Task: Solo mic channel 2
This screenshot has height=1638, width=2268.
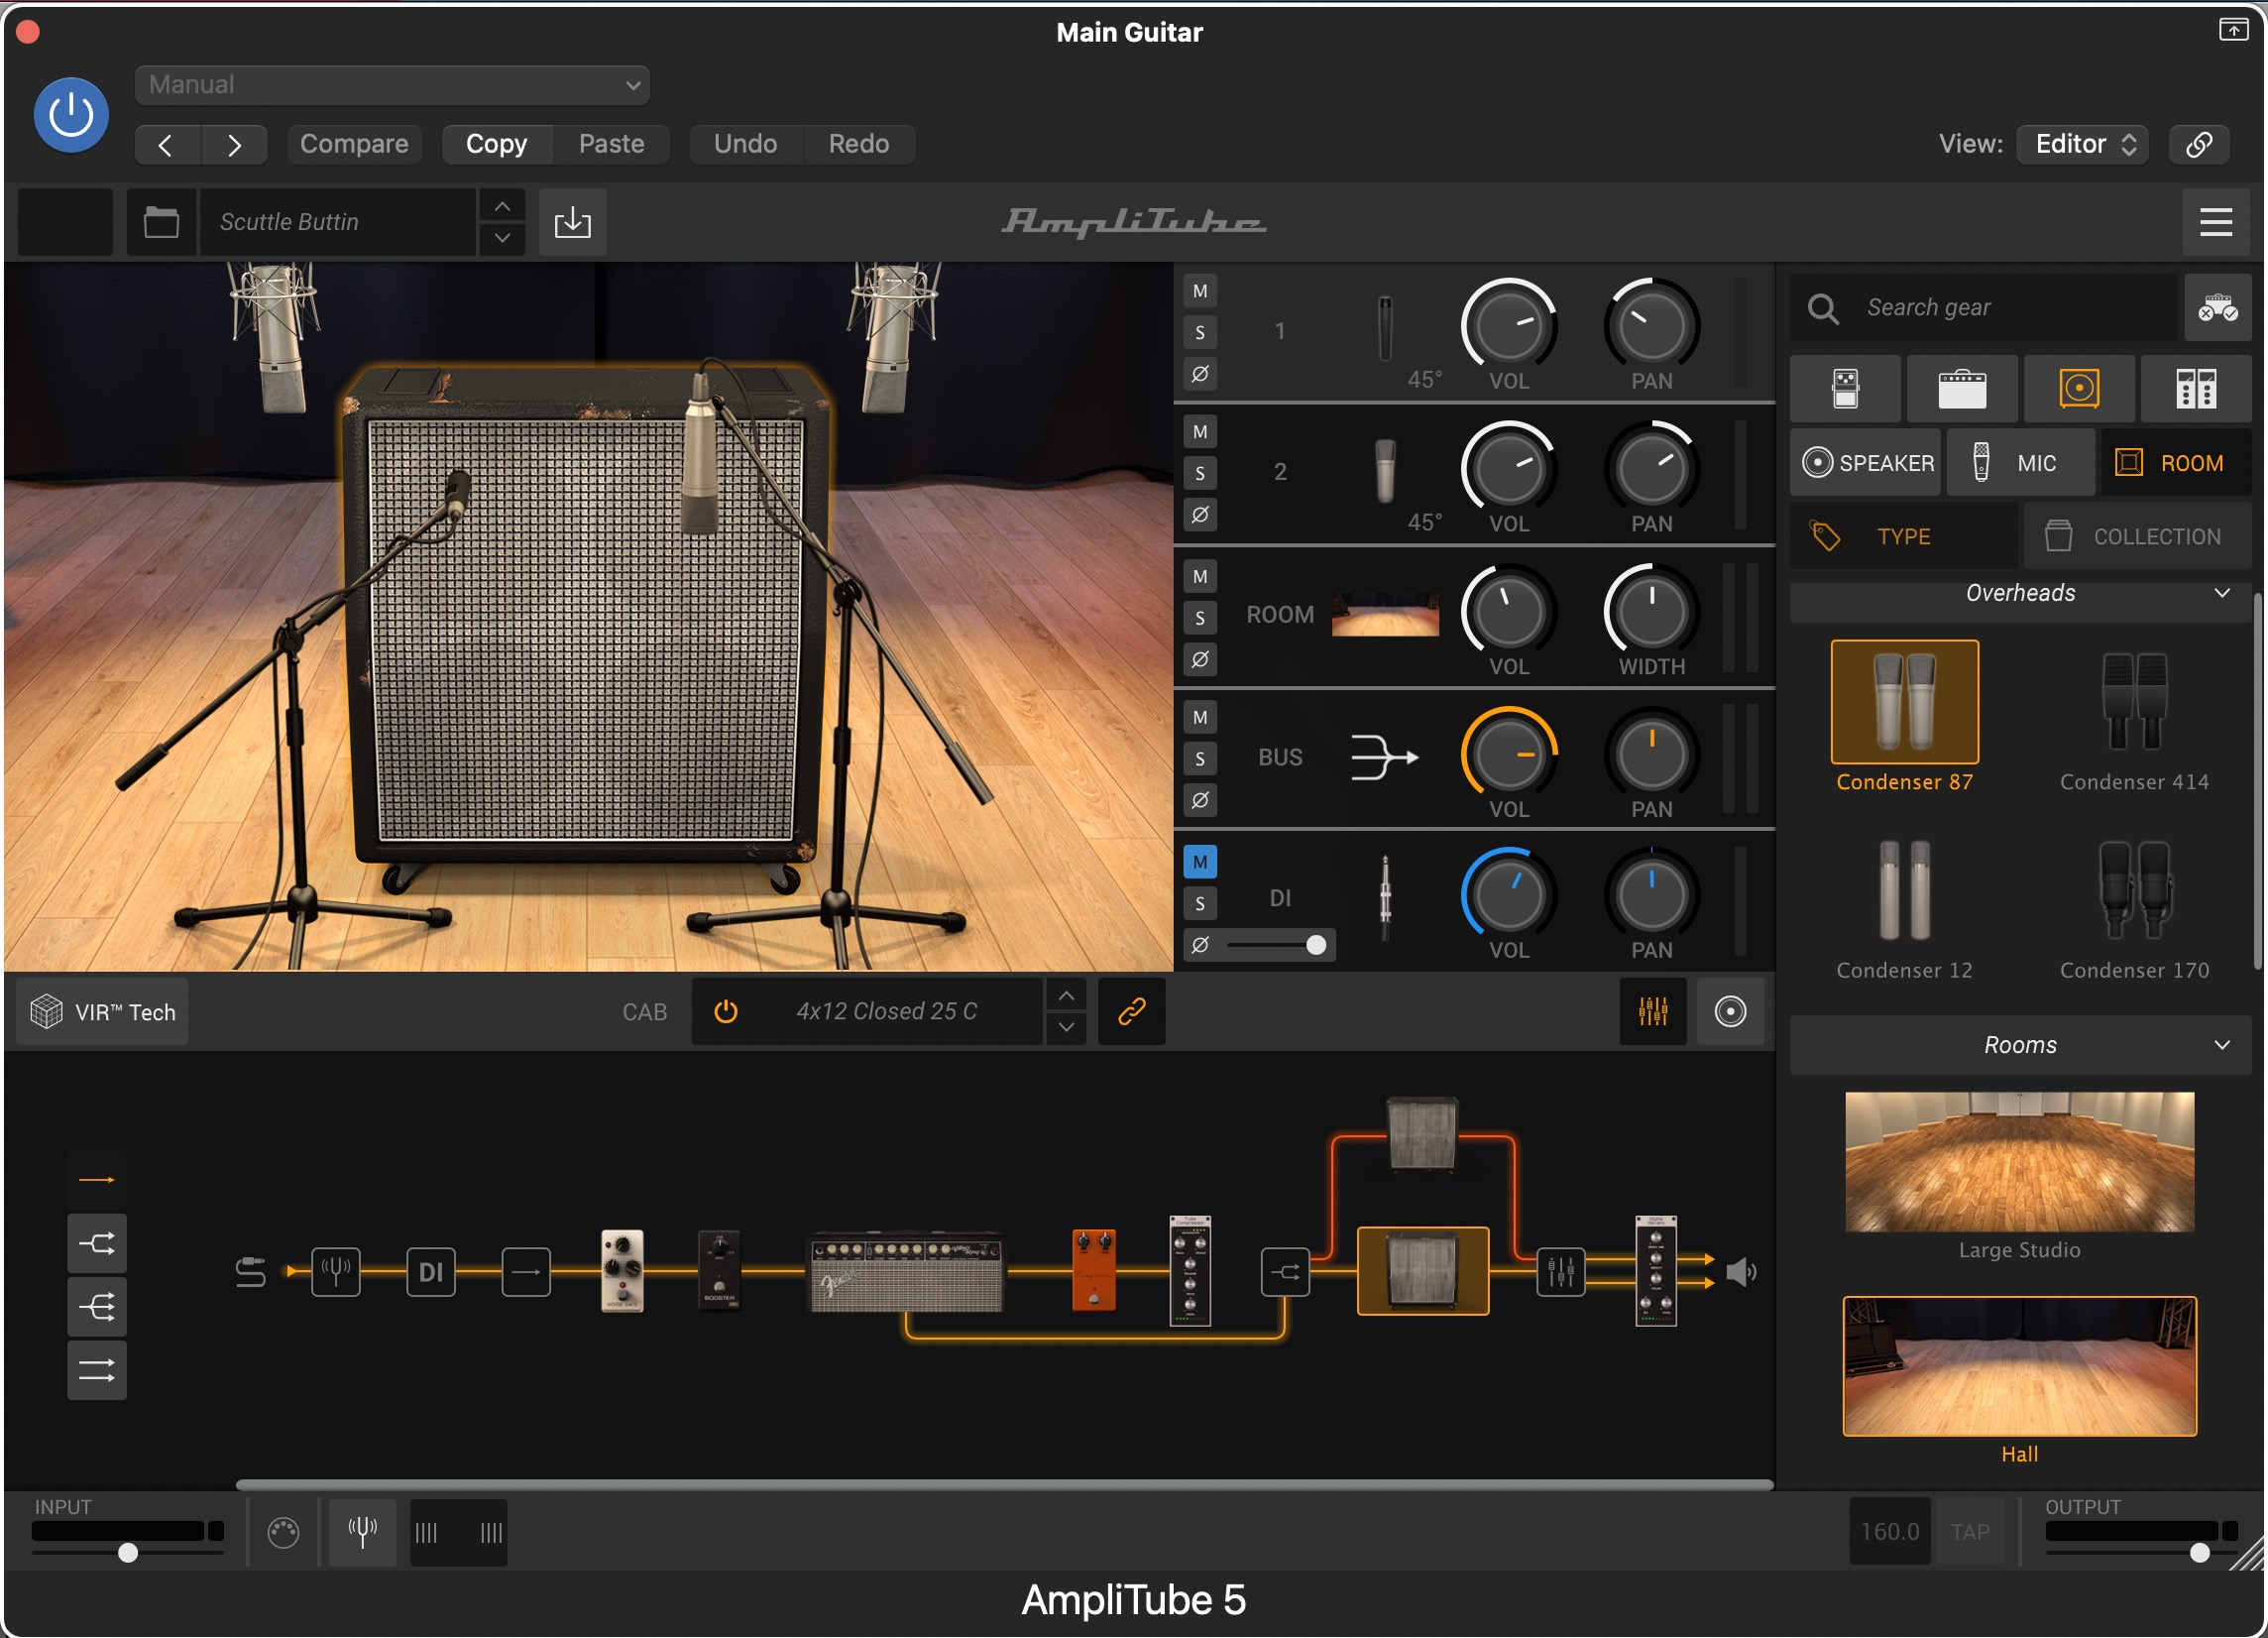Action: pyautogui.click(x=1200, y=474)
